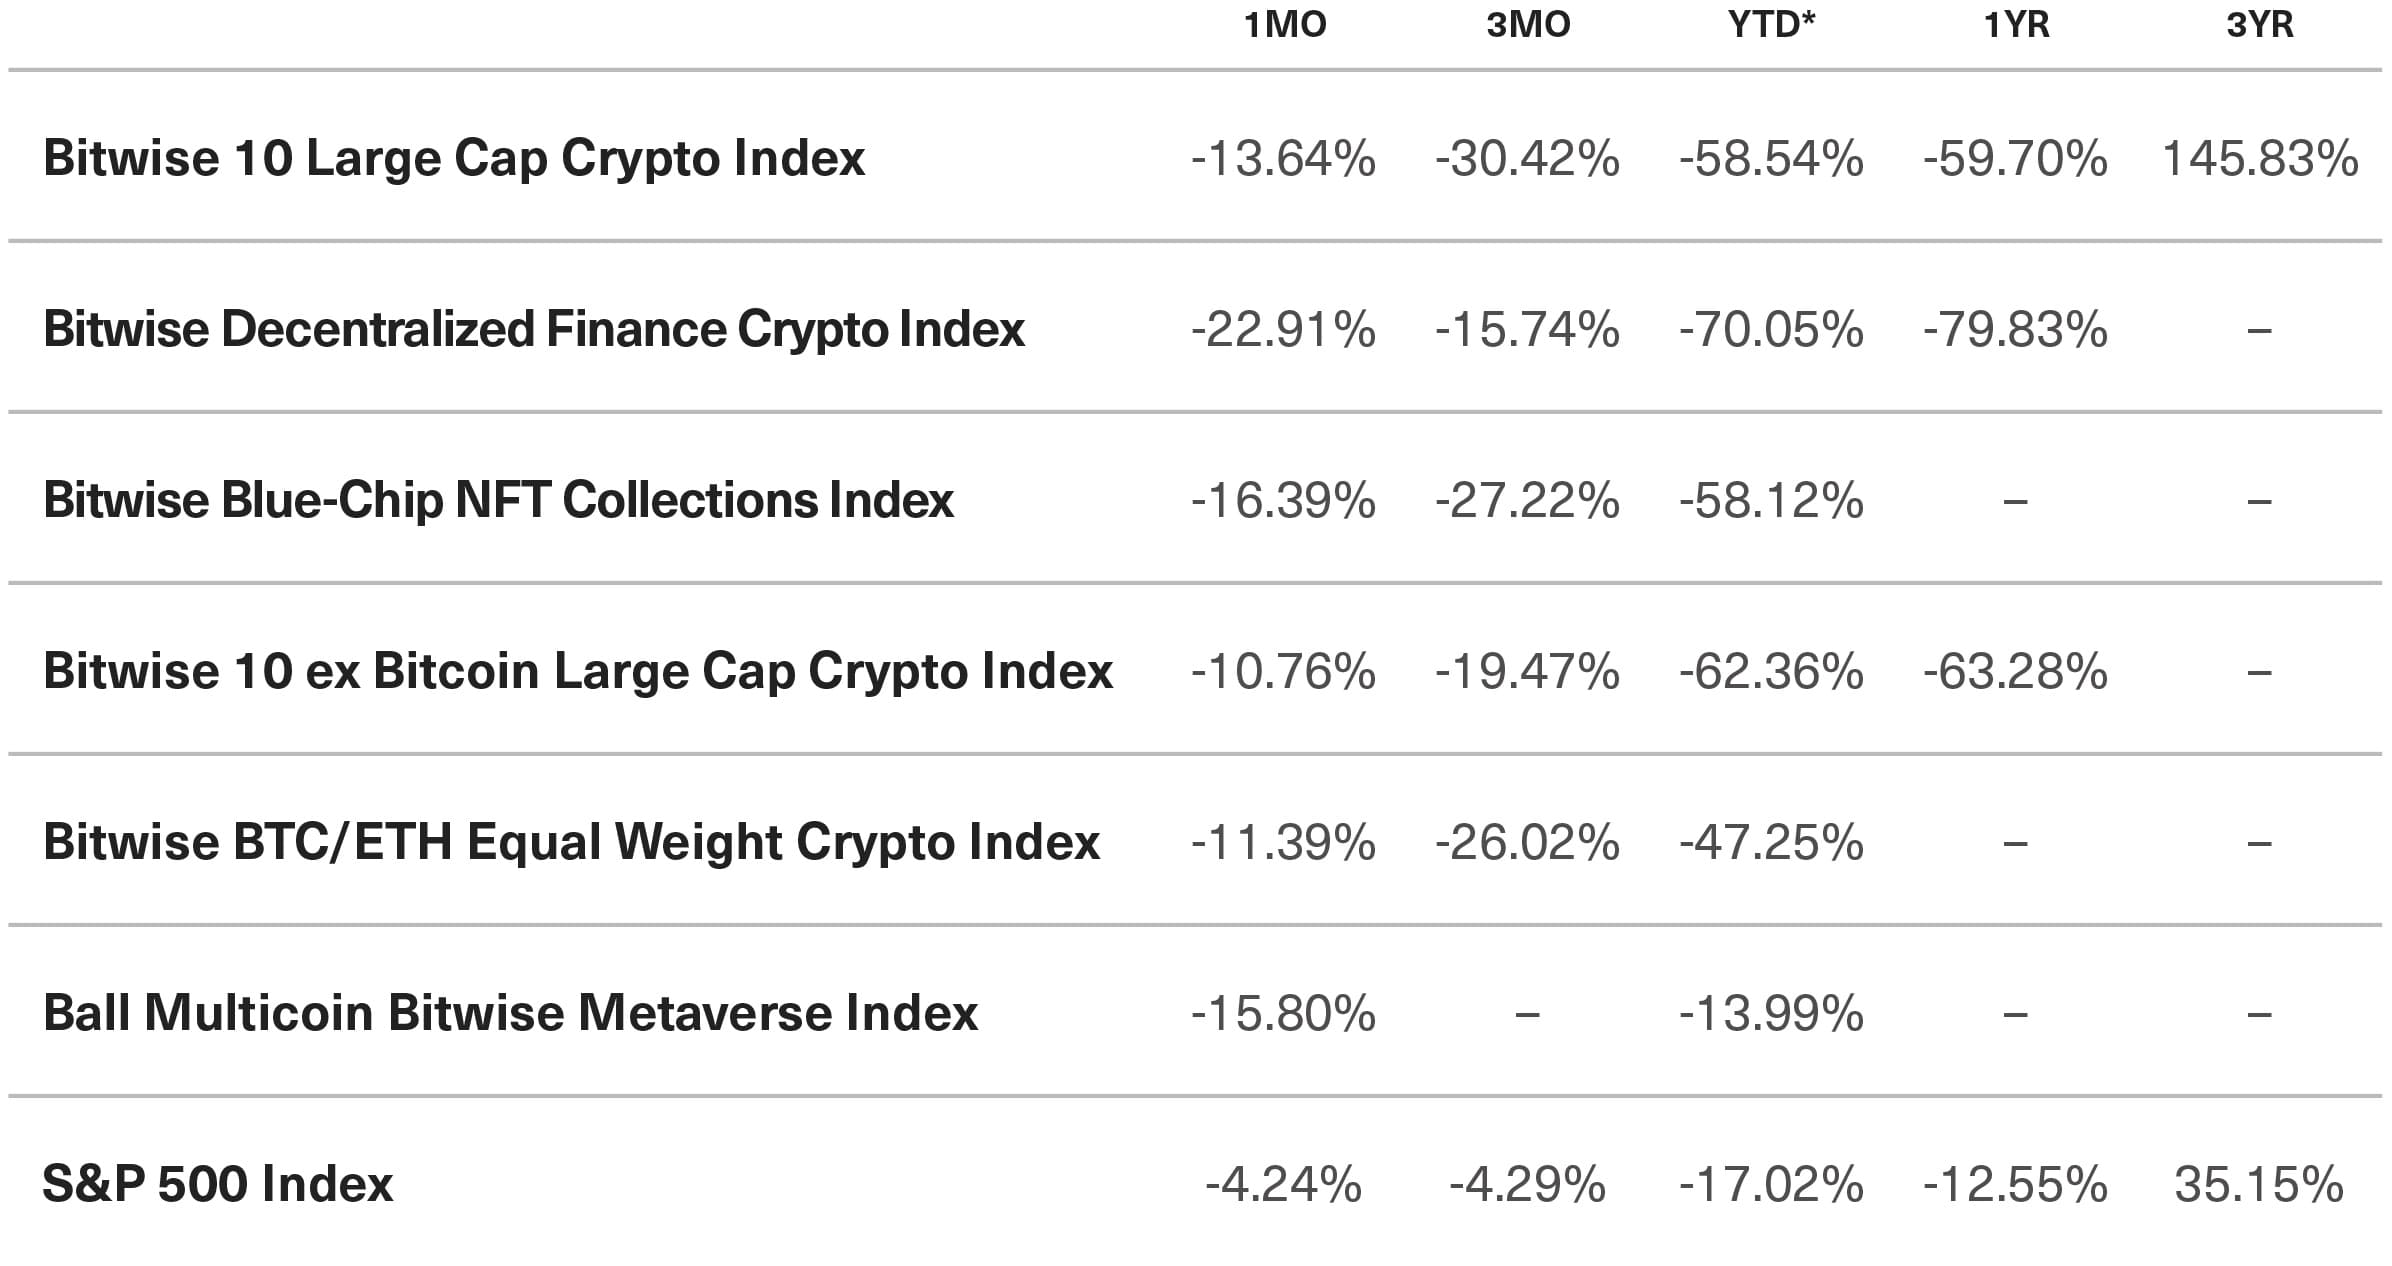
Task: Click the S&P 500 Index row label
Action: (x=218, y=1184)
